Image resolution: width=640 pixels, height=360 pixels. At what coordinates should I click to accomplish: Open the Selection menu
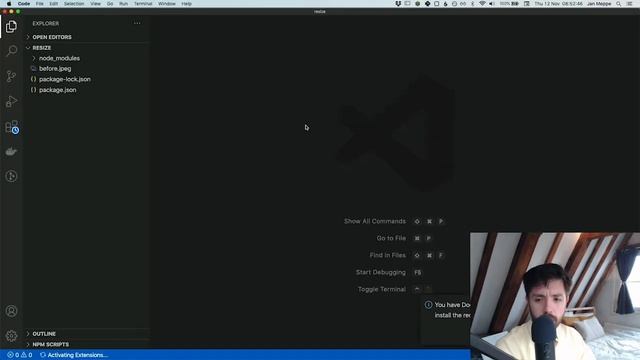click(74, 4)
